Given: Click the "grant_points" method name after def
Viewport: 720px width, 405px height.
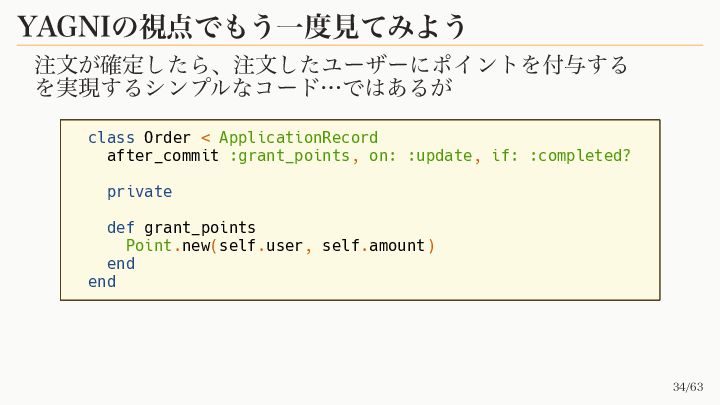Looking at the screenshot, I should [200, 227].
